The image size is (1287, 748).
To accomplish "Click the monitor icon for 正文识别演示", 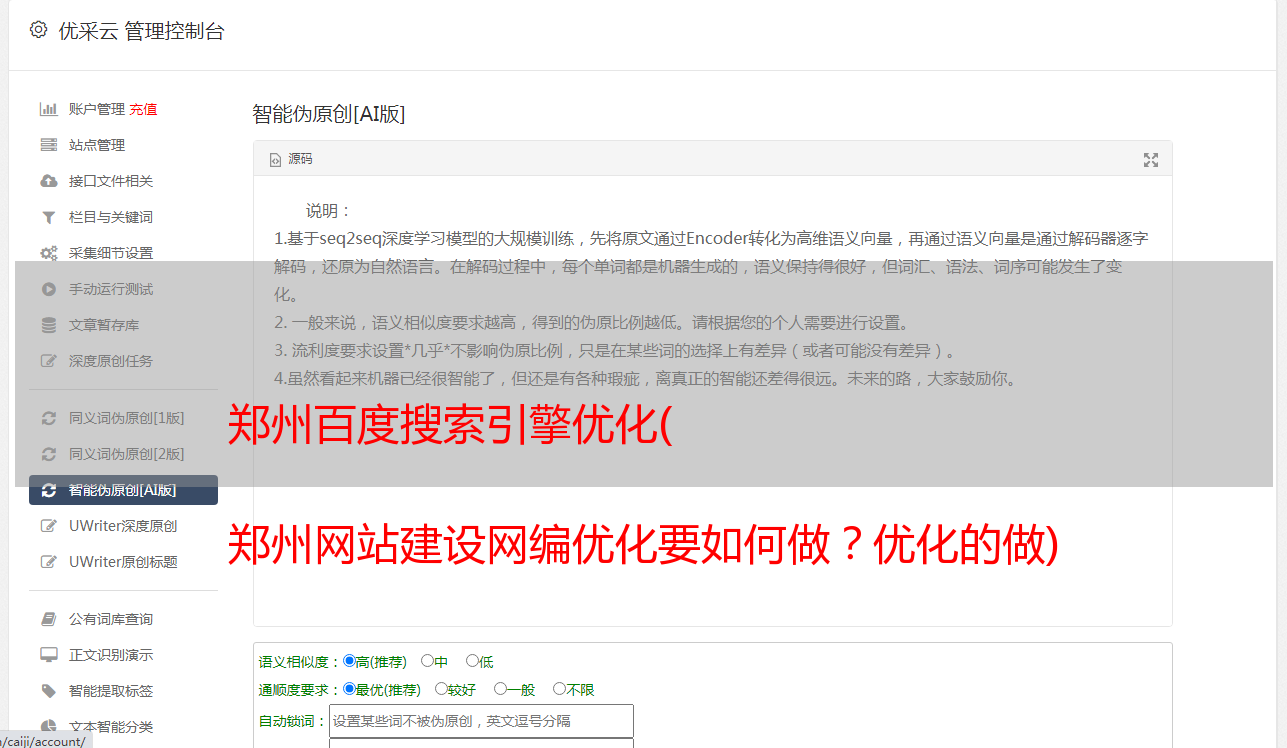I will point(48,655).
